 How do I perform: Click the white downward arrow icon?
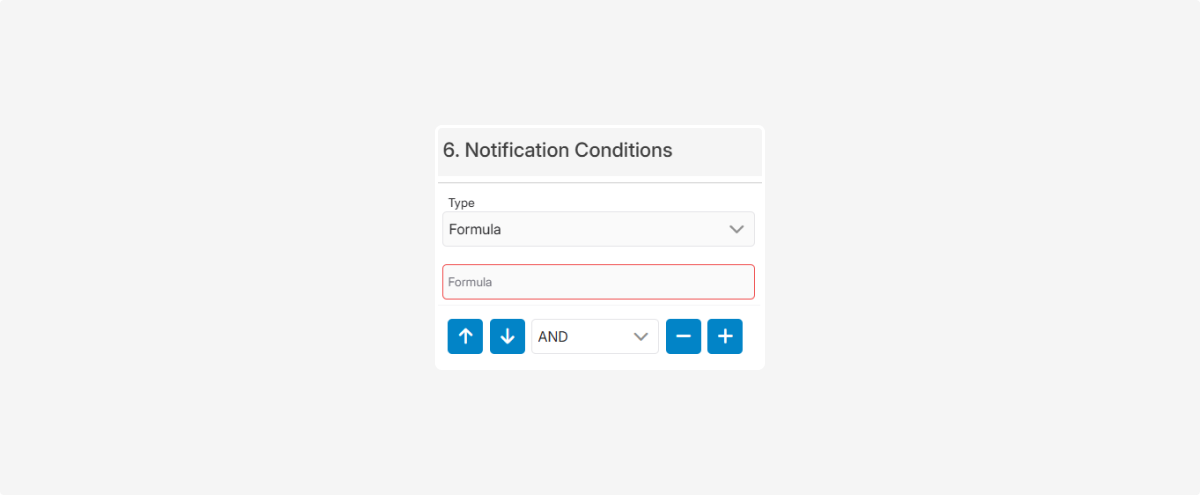507,337
